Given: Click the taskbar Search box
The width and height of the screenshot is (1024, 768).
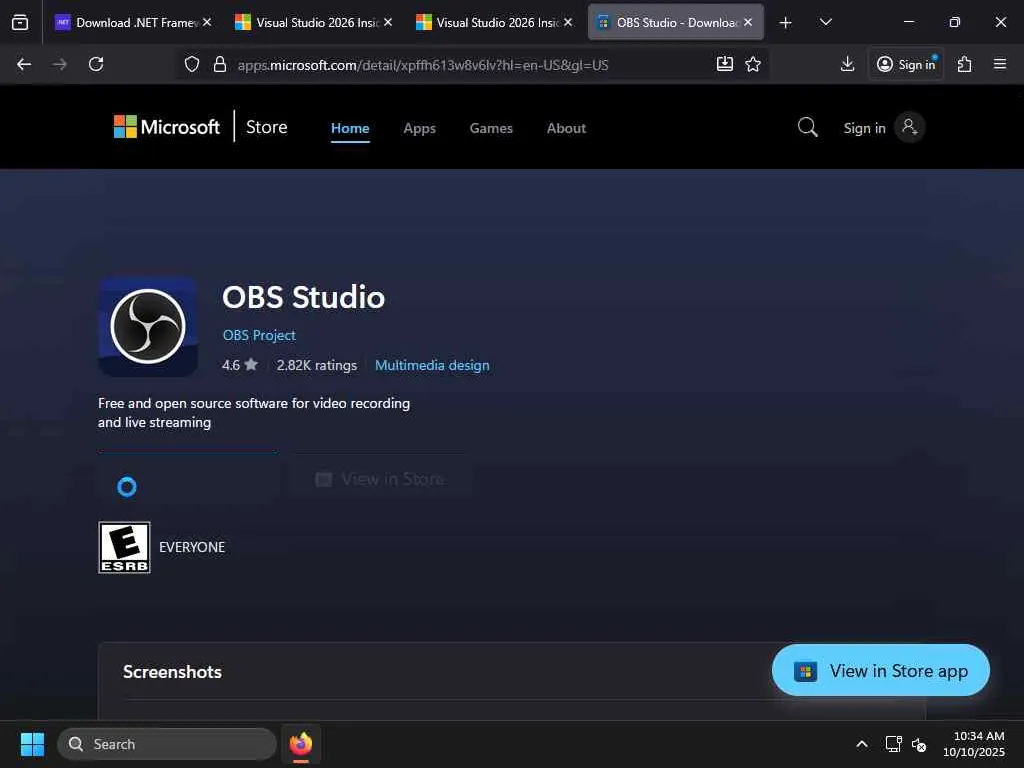Looking at the screenshot, I should click(x=167, y=744).
